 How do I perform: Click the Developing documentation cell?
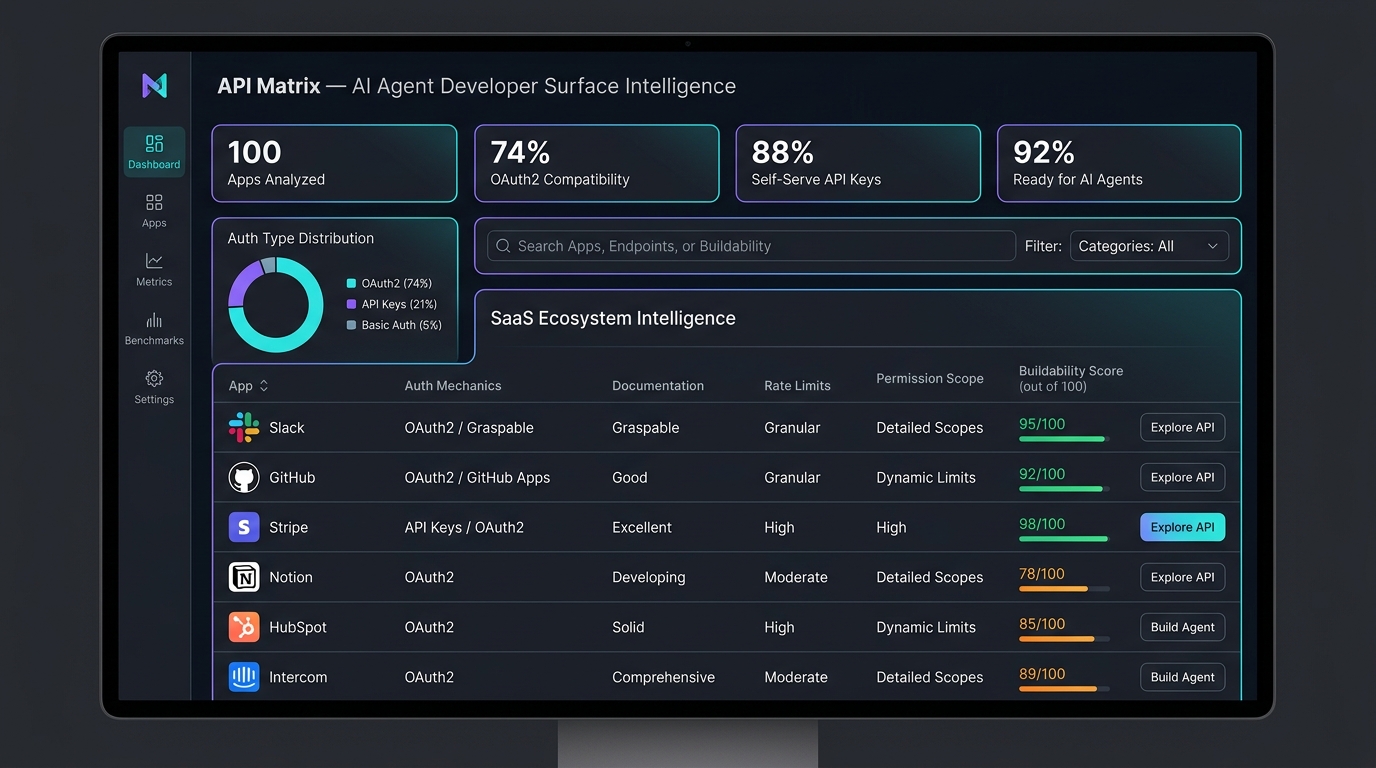pos(649,578)
